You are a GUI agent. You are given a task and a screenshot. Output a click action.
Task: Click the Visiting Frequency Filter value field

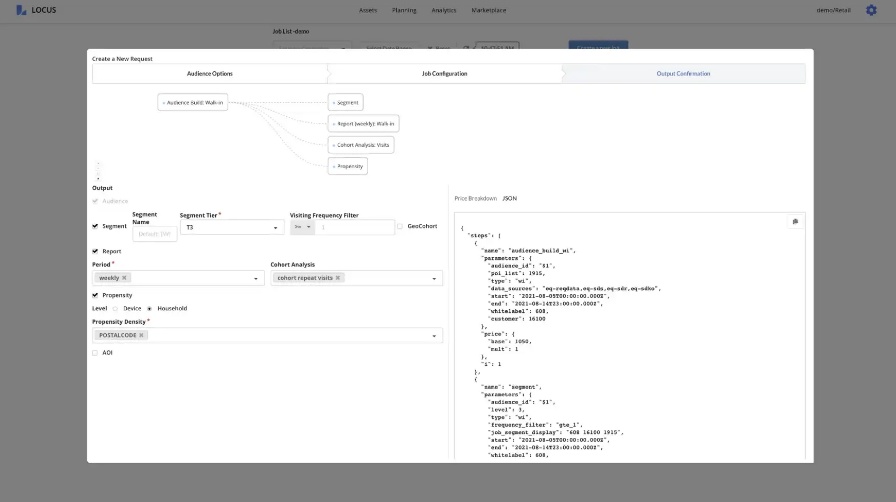(354, 227)
